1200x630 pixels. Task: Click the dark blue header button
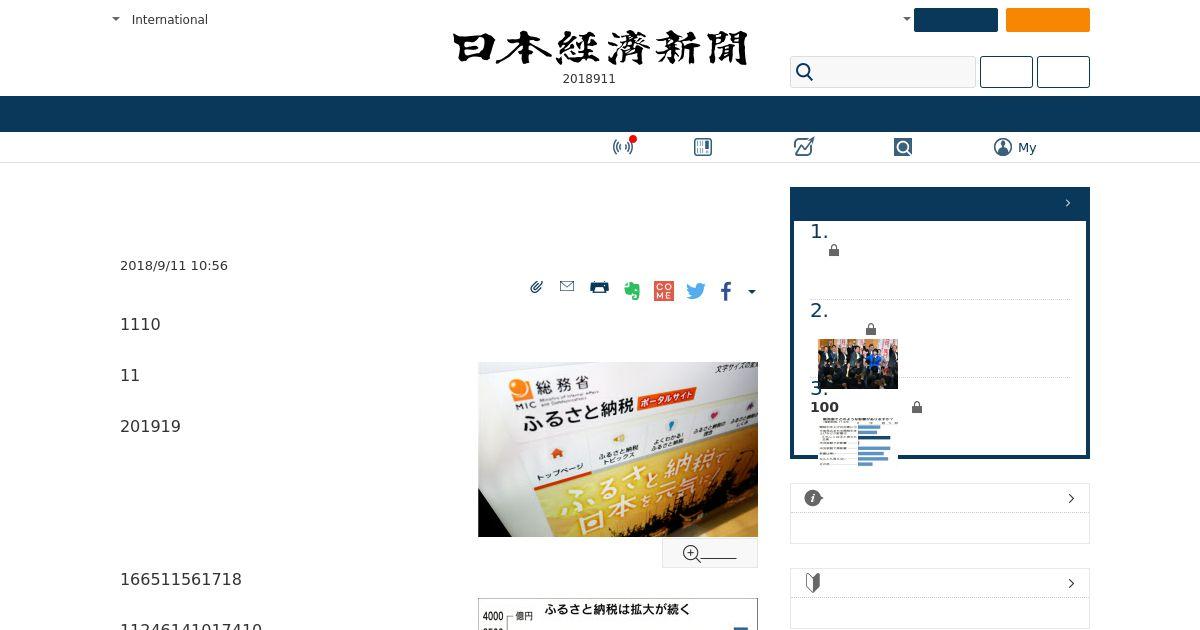(956, 20)
